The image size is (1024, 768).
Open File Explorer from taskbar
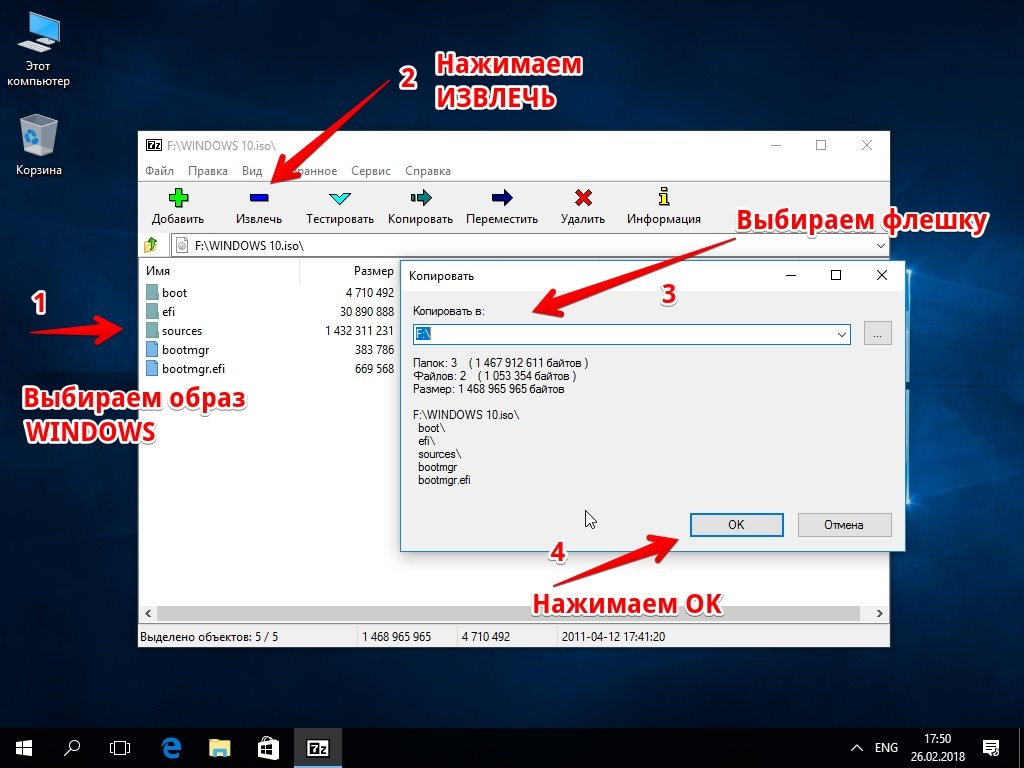219,748
